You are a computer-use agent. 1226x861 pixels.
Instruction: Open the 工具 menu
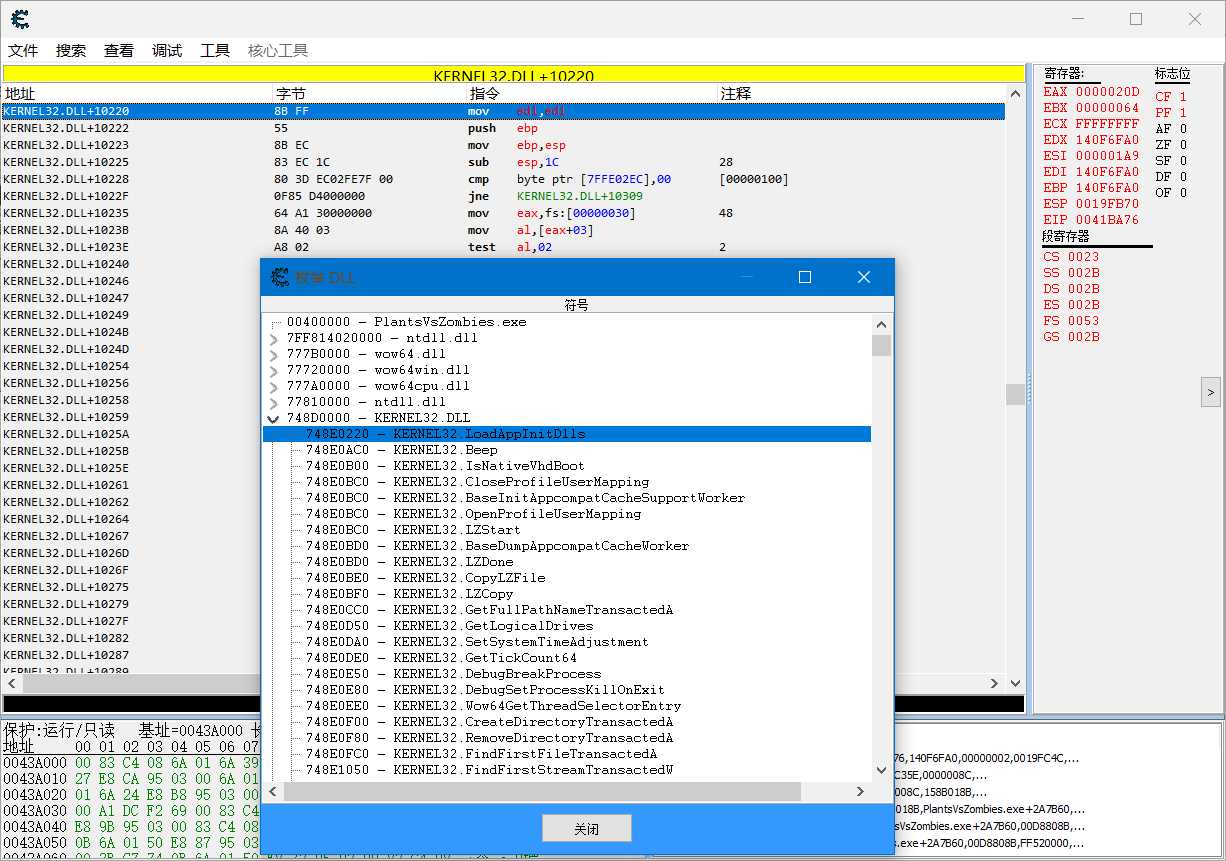215,51
